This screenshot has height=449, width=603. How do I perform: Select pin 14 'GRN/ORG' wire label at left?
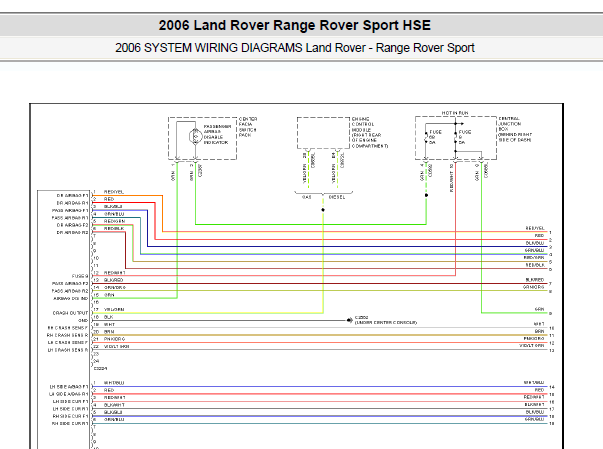tap(115, 288)
